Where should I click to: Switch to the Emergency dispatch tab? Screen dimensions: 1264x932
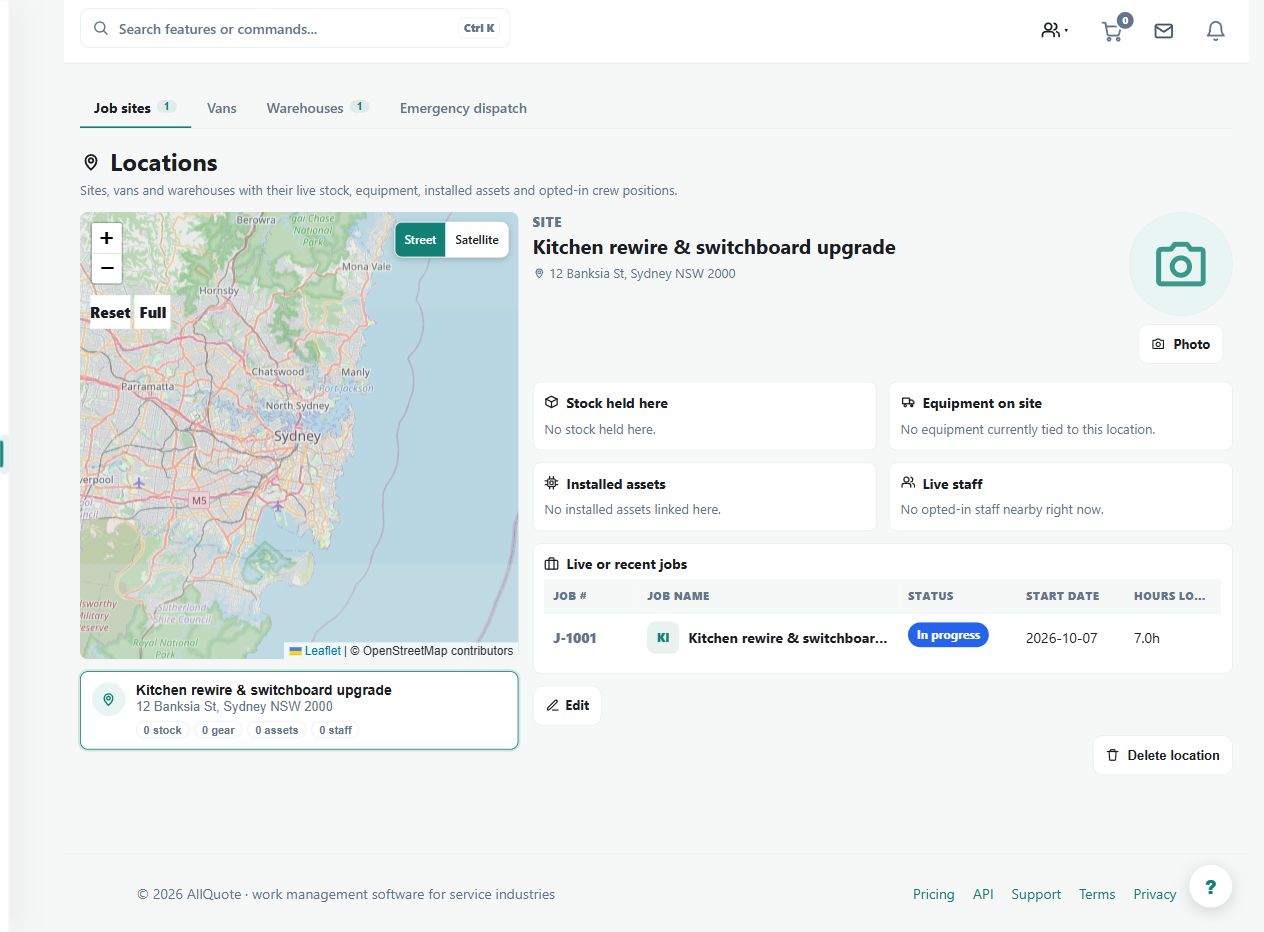pos(463,108)
